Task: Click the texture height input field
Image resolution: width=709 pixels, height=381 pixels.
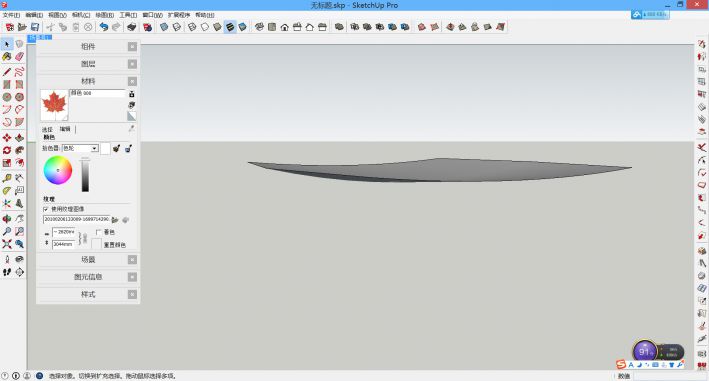Action: [63, 244]
